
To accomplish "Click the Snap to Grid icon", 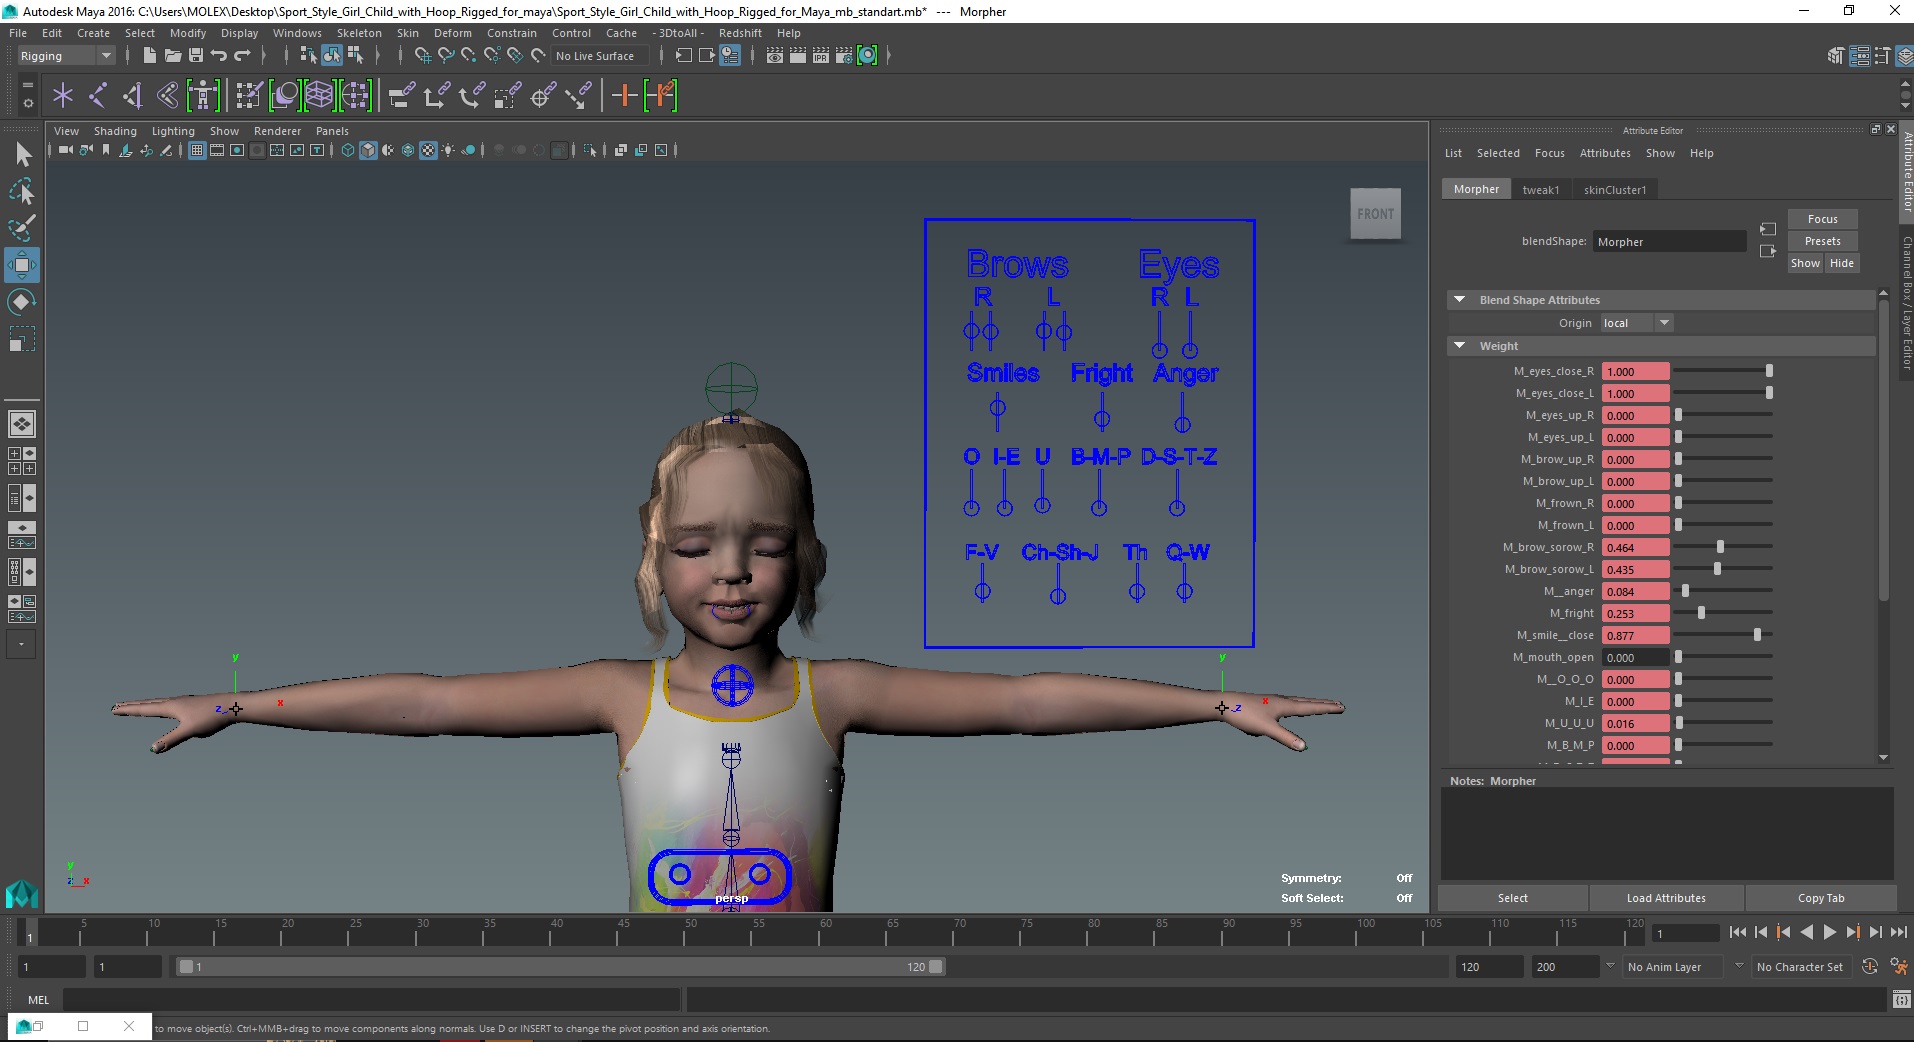I will tap(422, 56).
